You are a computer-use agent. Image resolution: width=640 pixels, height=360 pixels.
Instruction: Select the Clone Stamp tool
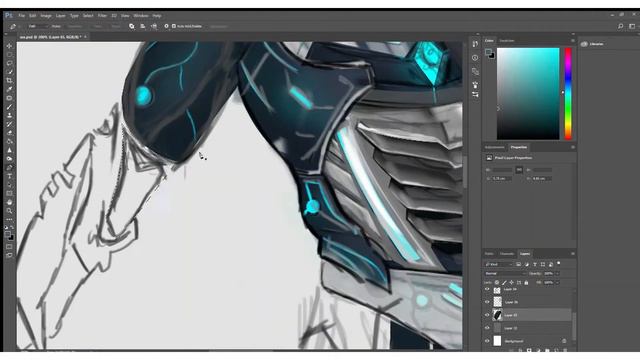coord(9,116)
